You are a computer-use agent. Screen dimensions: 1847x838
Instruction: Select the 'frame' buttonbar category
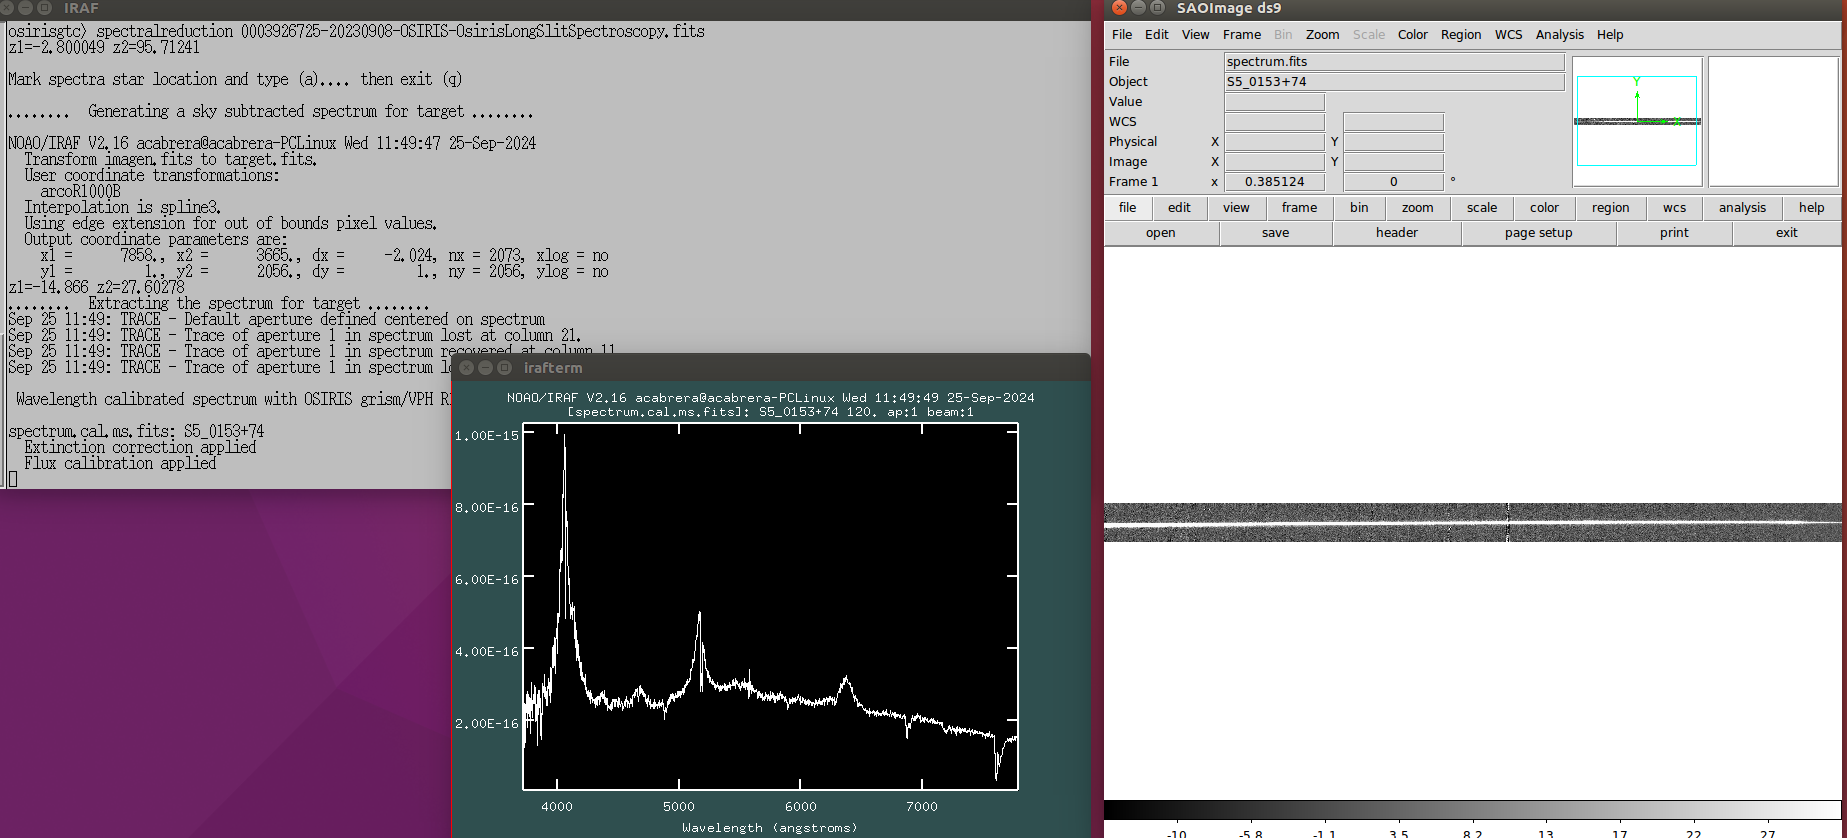[x=1299, y=208]
